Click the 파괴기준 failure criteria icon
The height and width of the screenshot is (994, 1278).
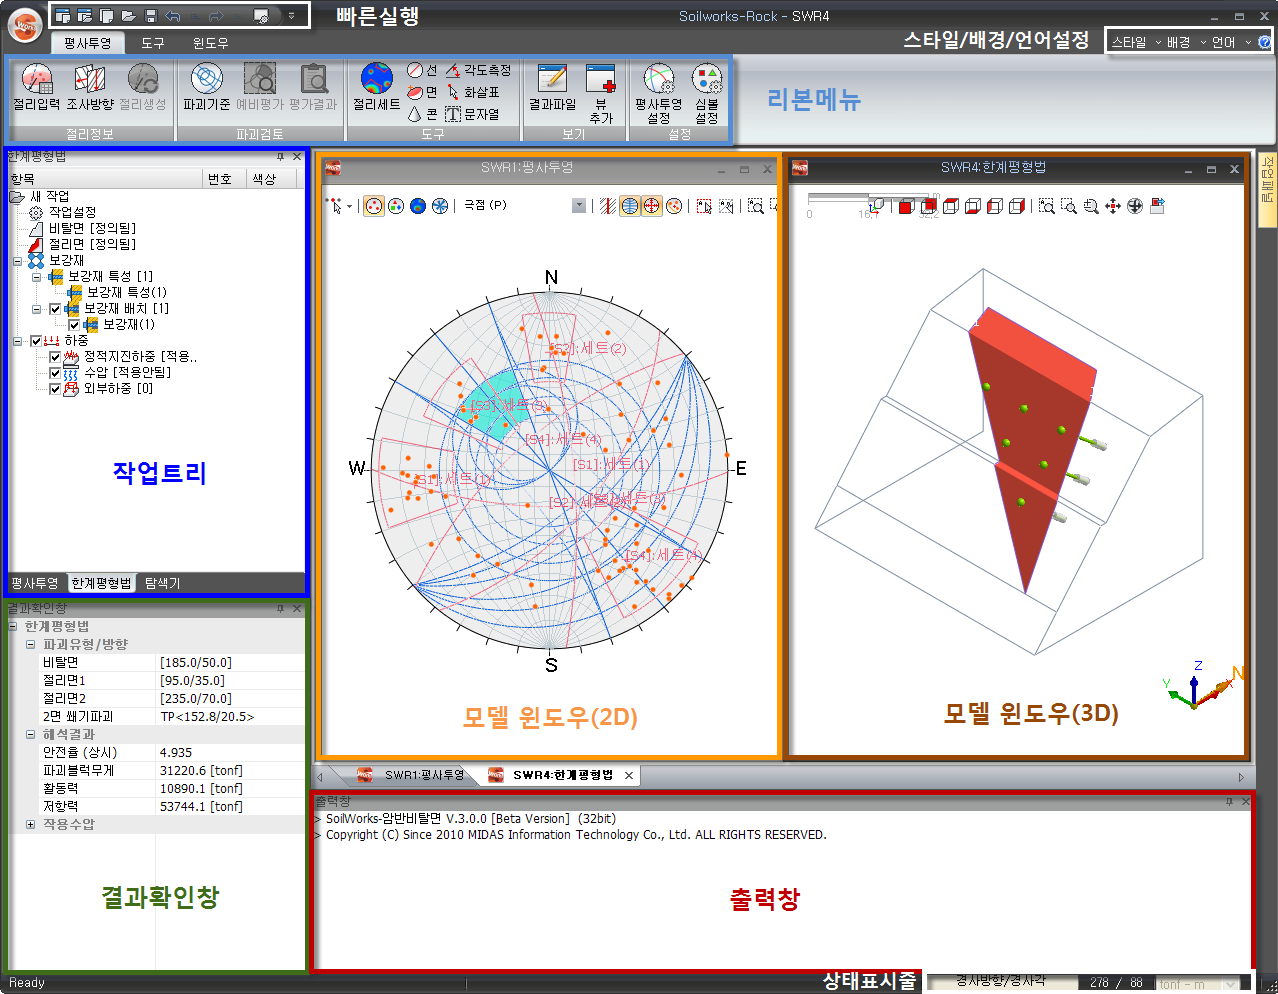click(x=206, y=86)
